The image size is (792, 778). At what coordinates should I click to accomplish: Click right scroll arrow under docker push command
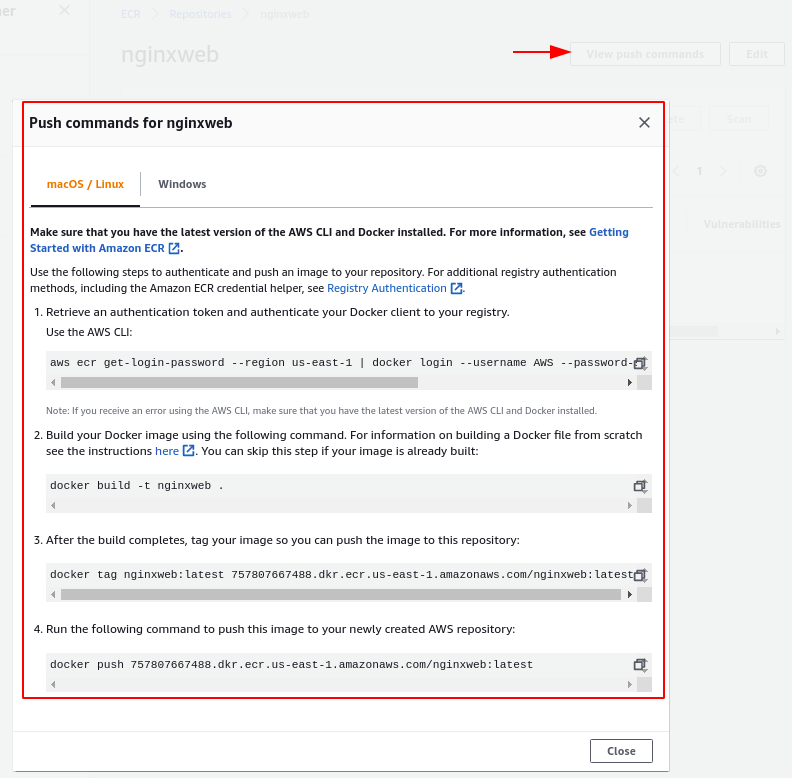[629, 684]
